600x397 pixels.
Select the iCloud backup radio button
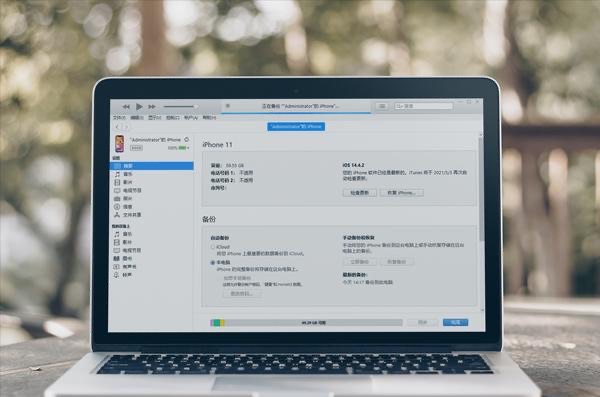tap(212, 247)
